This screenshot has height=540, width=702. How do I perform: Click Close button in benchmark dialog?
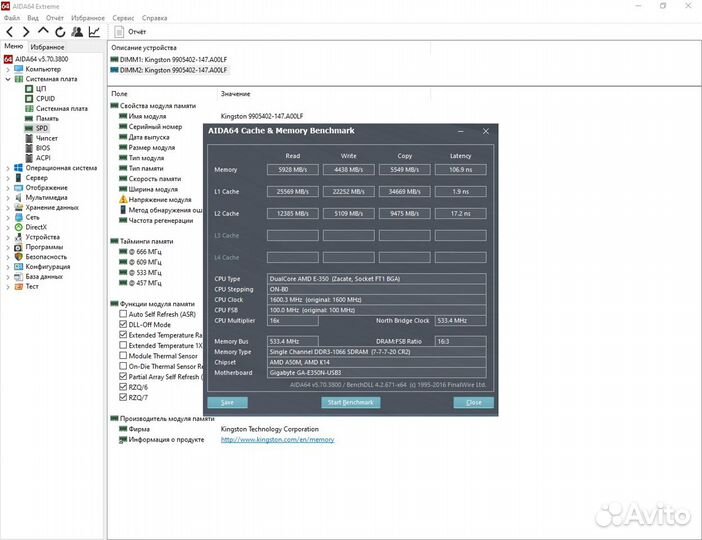coord(474,402)
